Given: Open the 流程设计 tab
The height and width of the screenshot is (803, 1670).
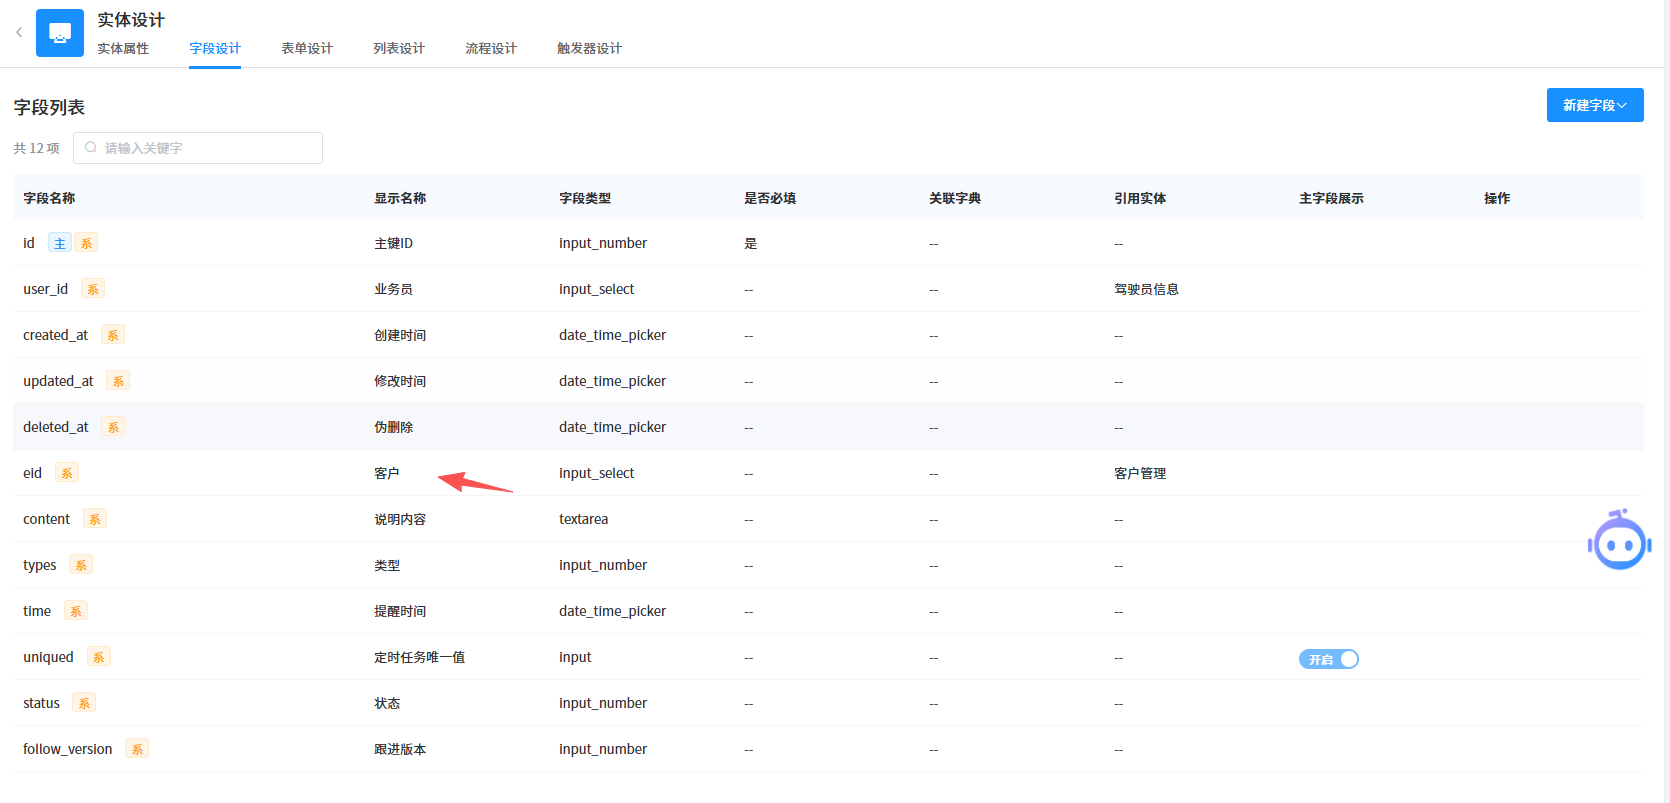Looking at the screenshot, I should 491,48.
